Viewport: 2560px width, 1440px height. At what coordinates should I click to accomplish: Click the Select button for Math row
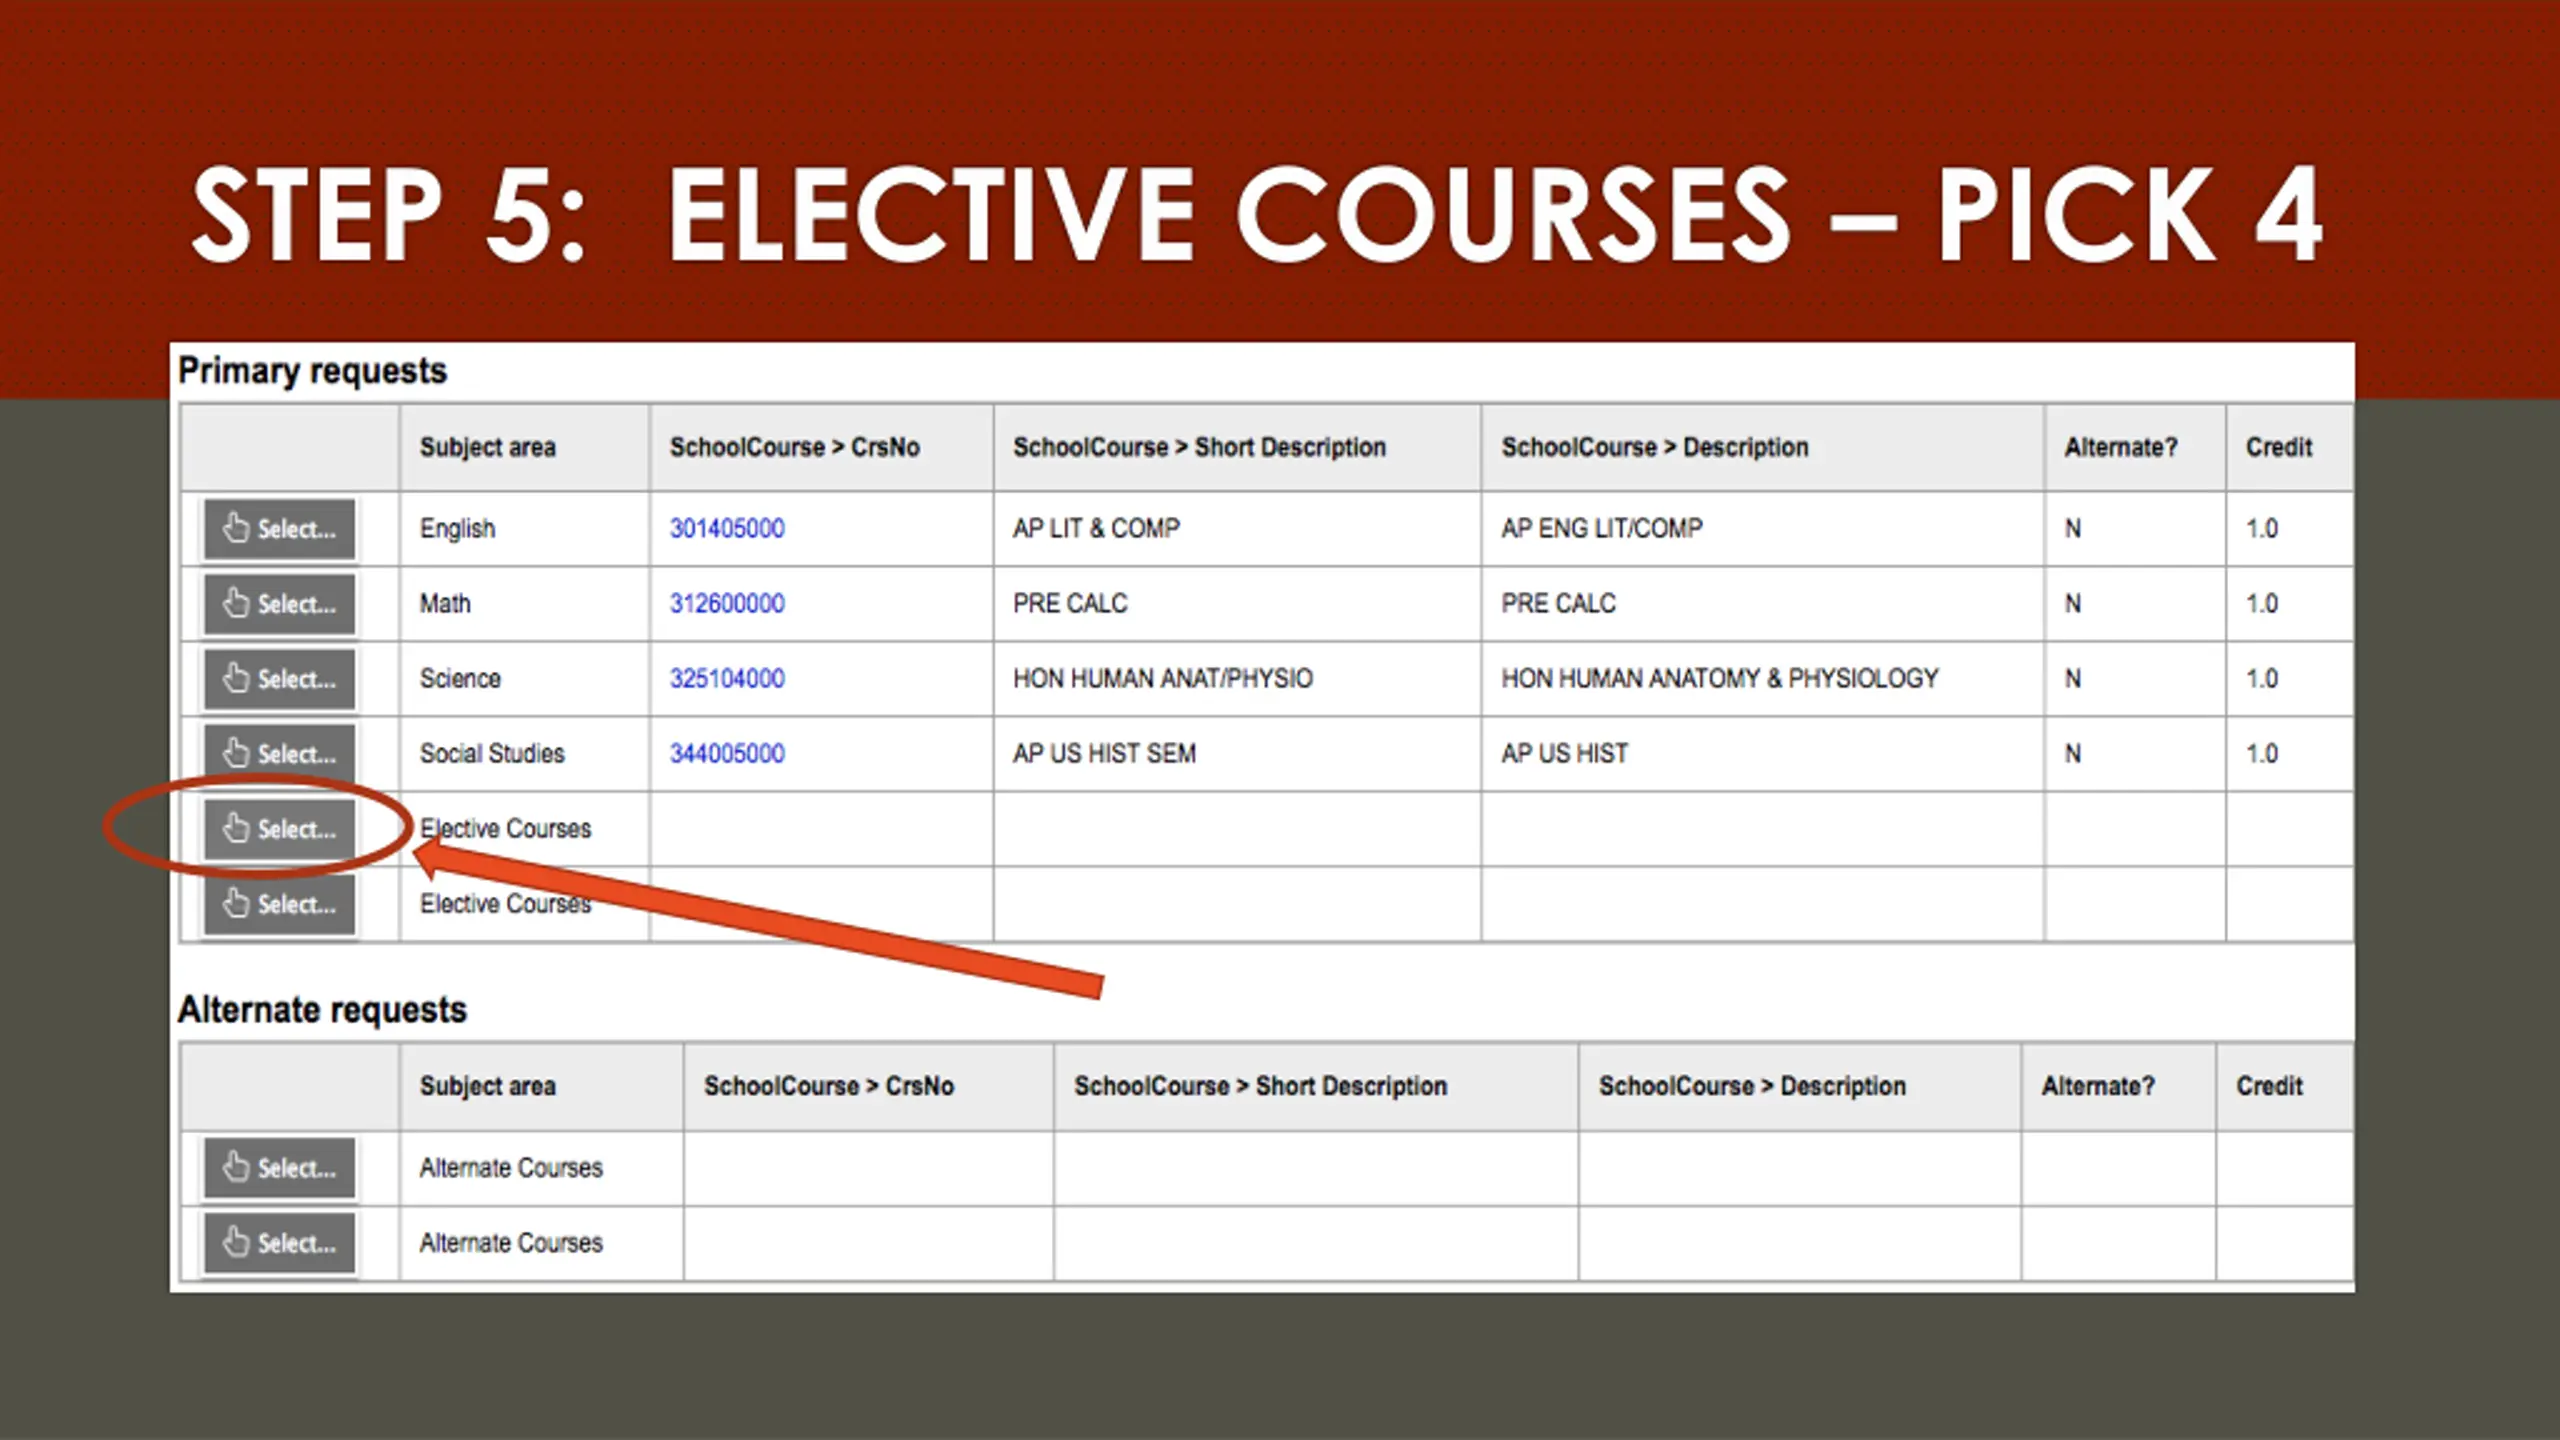click(x=279, y=604)
